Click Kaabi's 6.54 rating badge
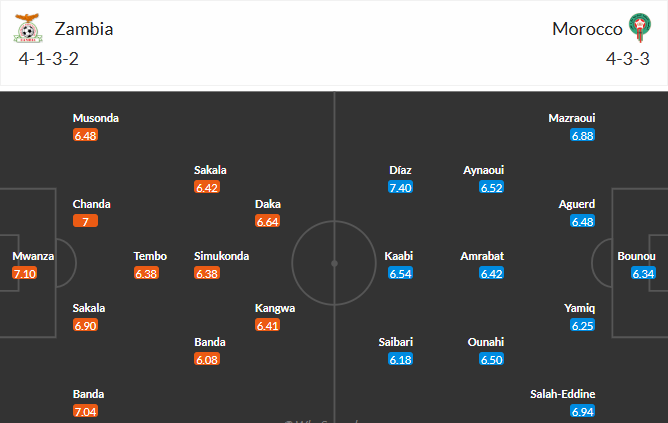This screenshot has height=423, width=668. pyautogui.click(x=399, y=273)
